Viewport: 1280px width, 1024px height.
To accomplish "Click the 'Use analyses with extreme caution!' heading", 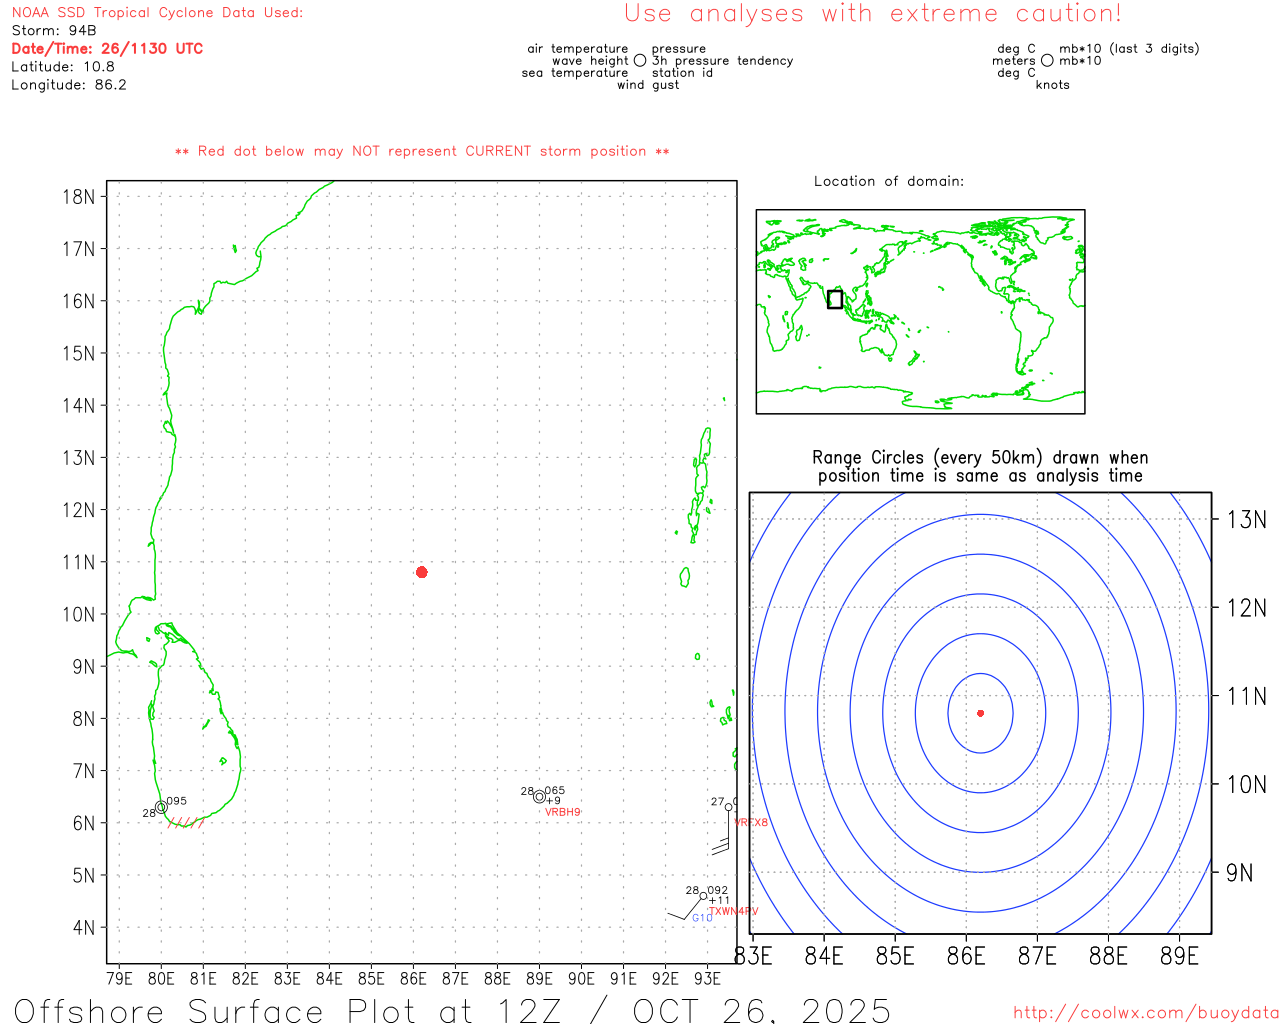I will point(873,14).
